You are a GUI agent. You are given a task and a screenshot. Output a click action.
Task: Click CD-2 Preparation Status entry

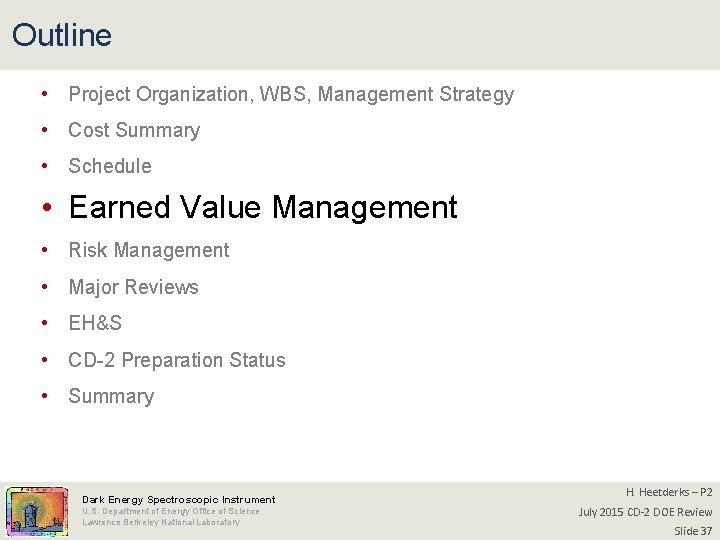(x=177, y=360)
